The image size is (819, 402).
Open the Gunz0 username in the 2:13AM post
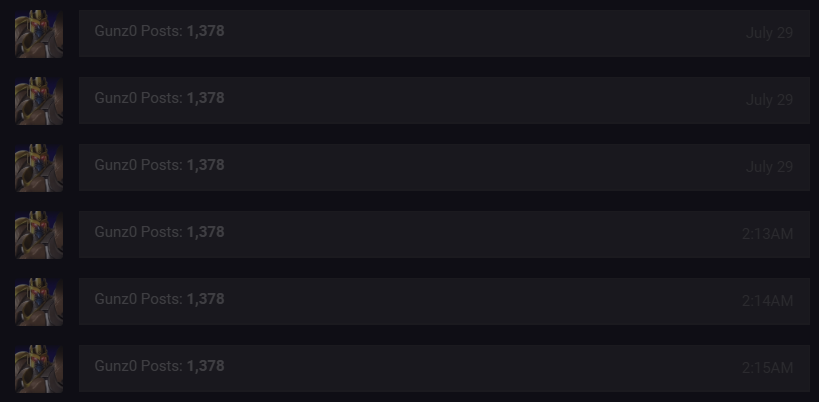point(116,232)
